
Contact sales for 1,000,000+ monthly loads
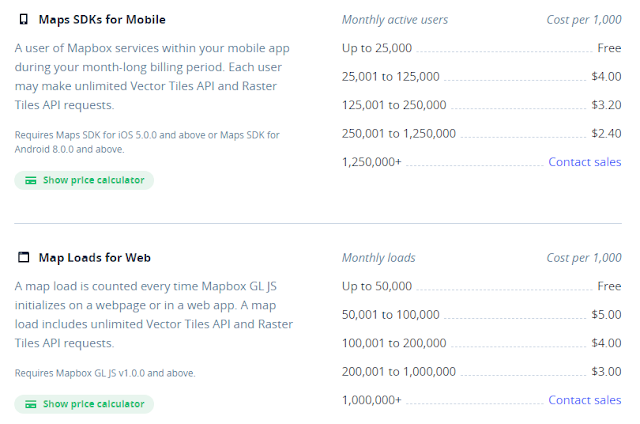tap(584, 400)
